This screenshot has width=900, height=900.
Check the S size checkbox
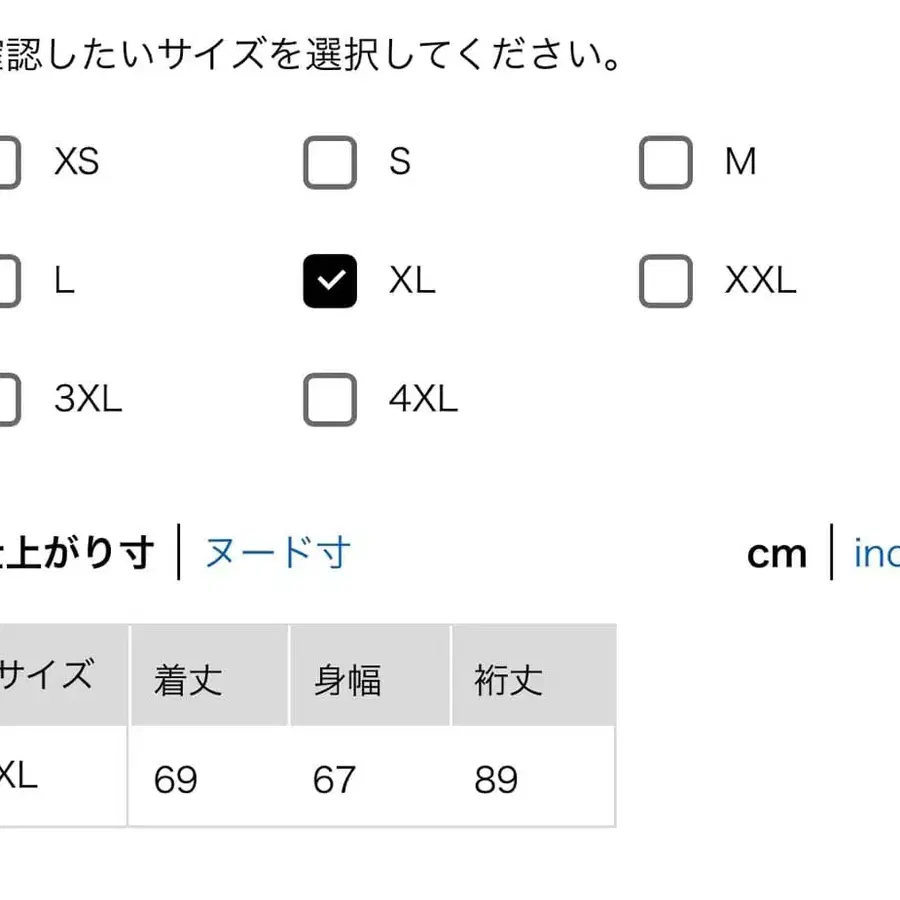pos(329,163)
